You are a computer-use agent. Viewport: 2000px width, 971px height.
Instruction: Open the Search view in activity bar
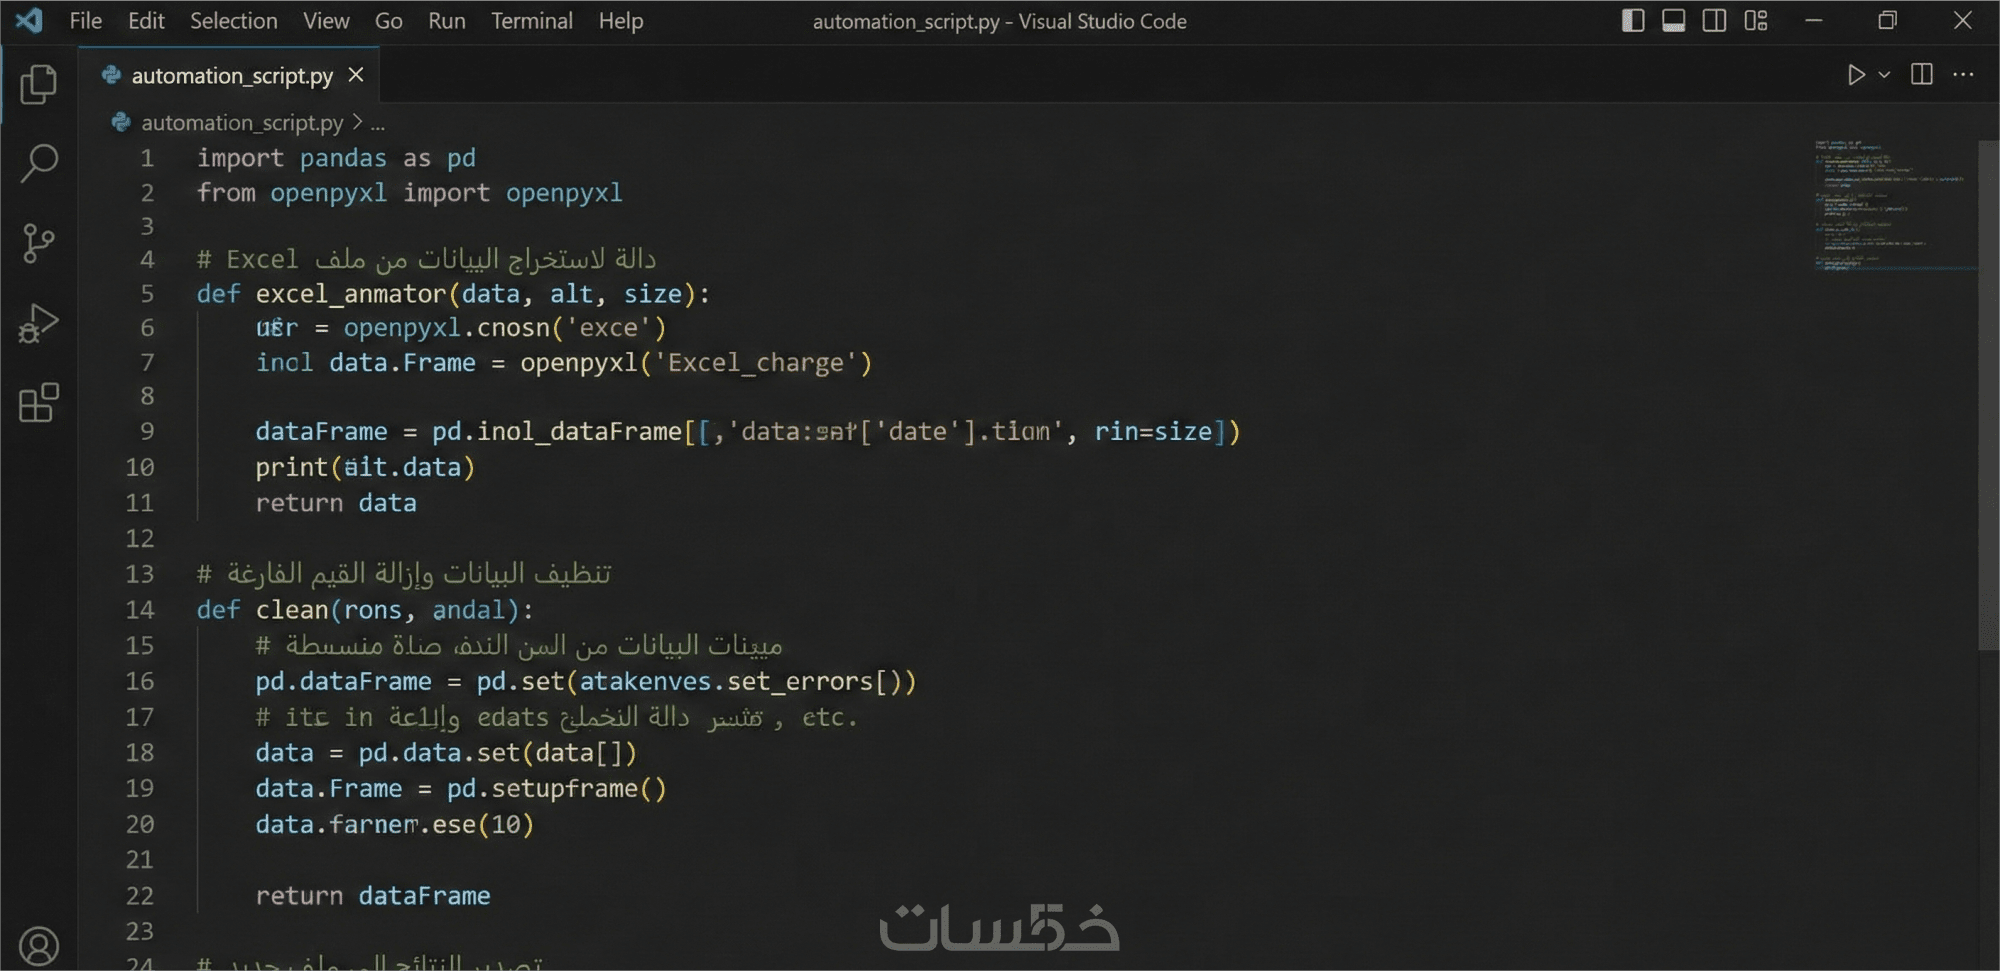click(x=38, y=164)
